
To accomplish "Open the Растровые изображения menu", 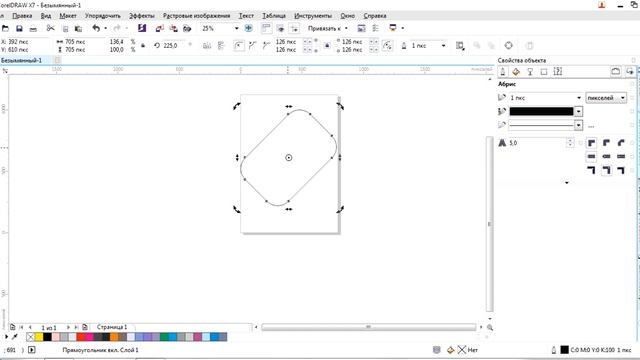I will [196, 16].
